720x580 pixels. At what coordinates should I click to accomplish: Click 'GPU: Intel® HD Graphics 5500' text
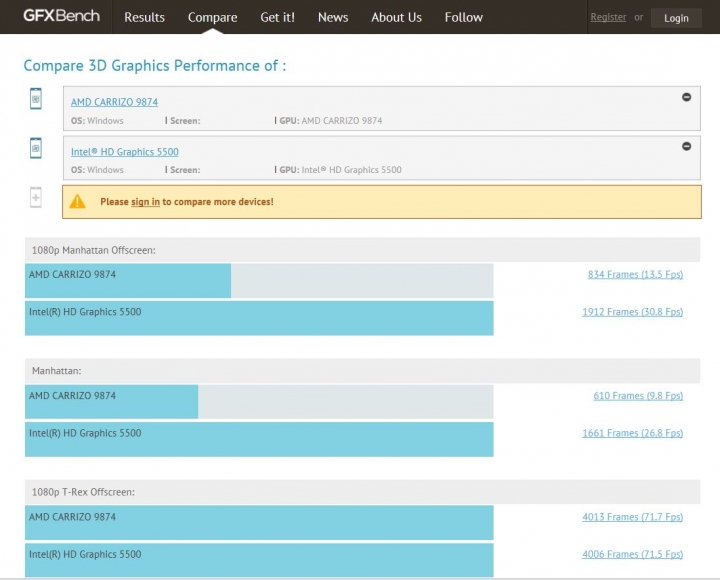[340, 170]
